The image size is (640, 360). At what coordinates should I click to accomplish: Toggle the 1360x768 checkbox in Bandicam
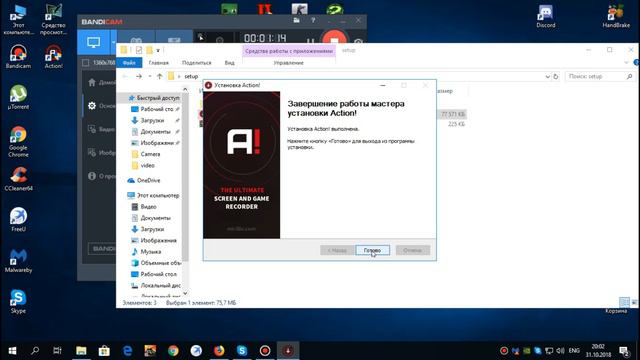pos(85,62)
